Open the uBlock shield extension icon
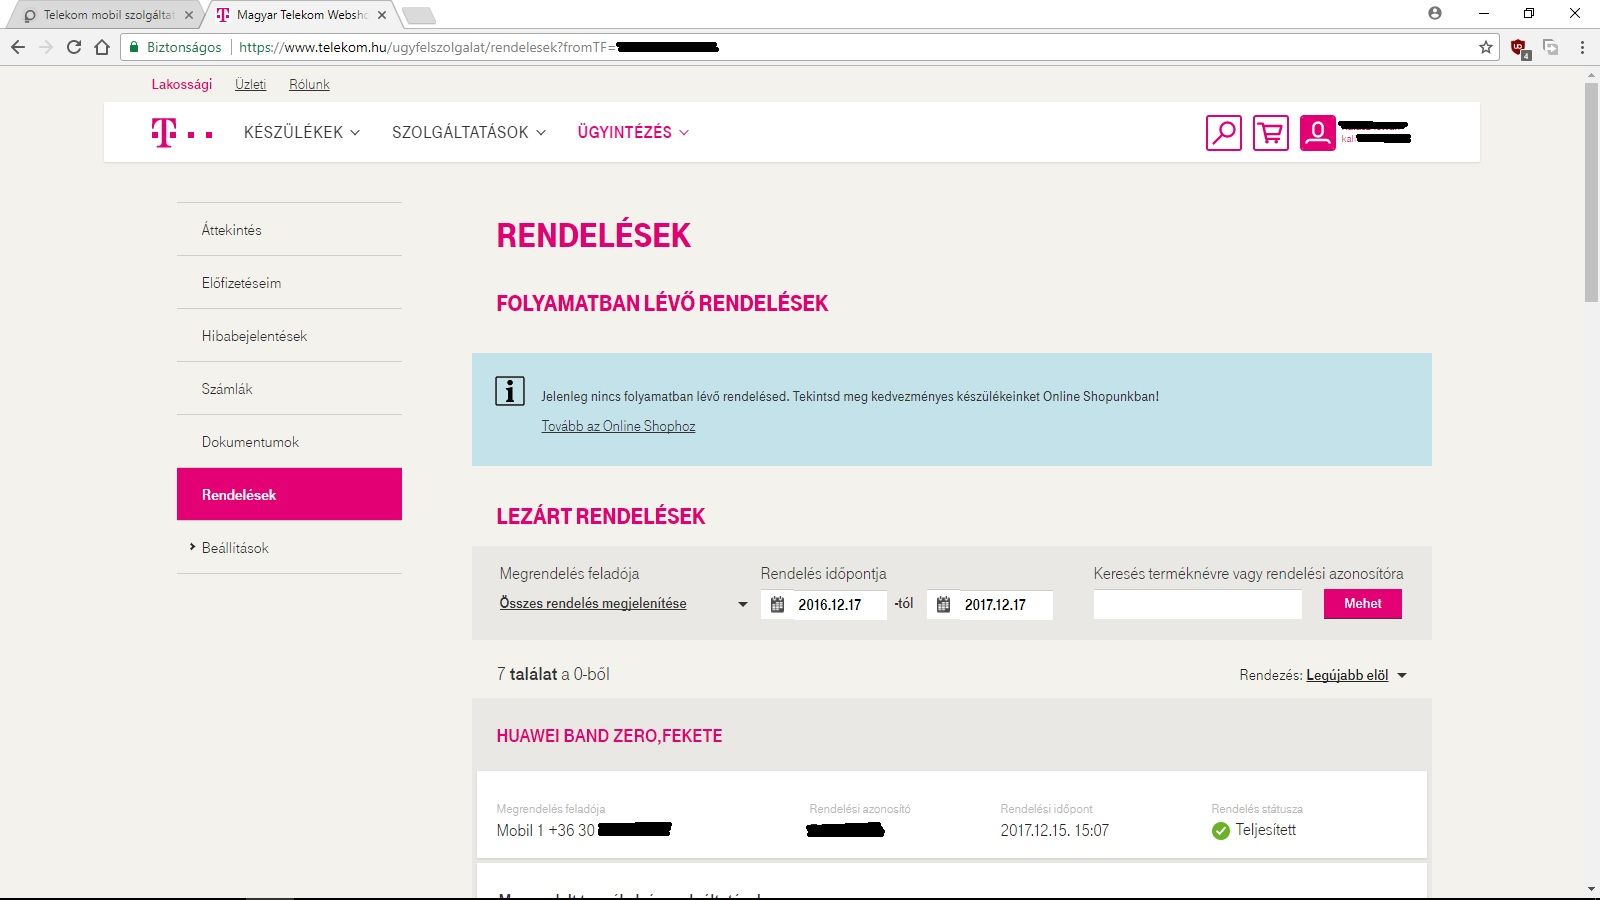Image resolution: width=1600 pixels, height=900 pixels. (1519, 47)
